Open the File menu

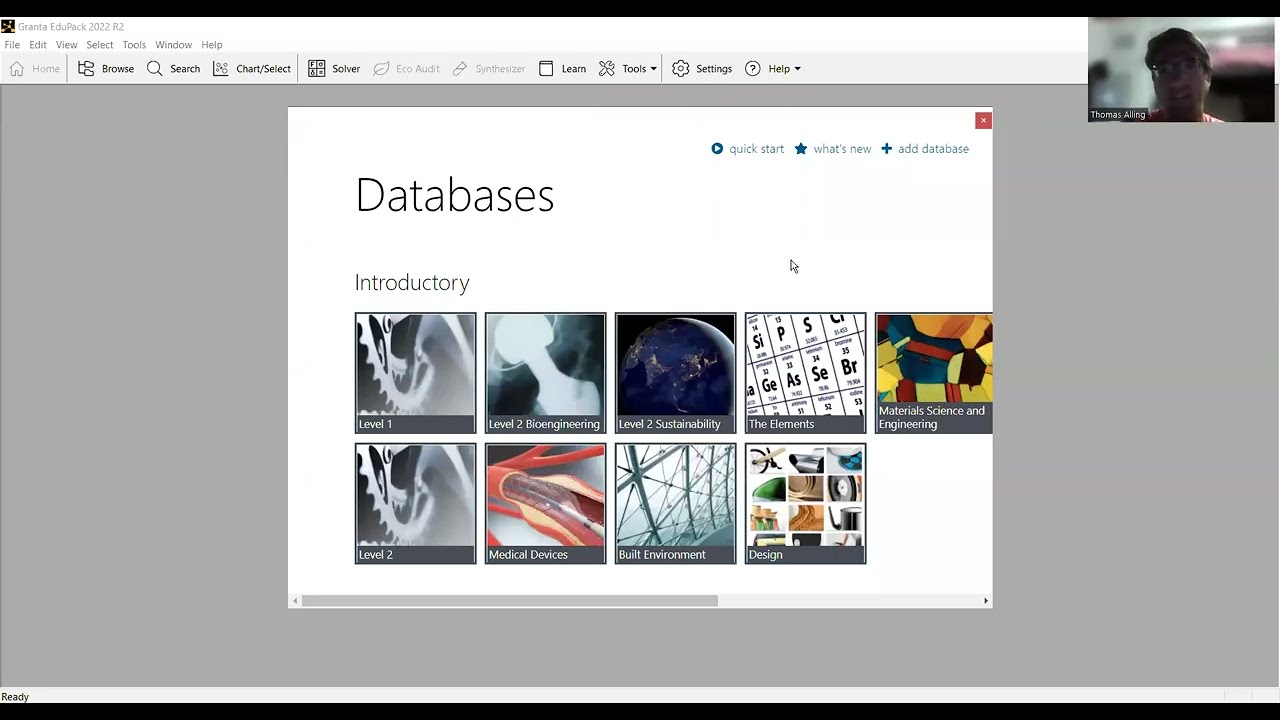click(x=12, y=45)
